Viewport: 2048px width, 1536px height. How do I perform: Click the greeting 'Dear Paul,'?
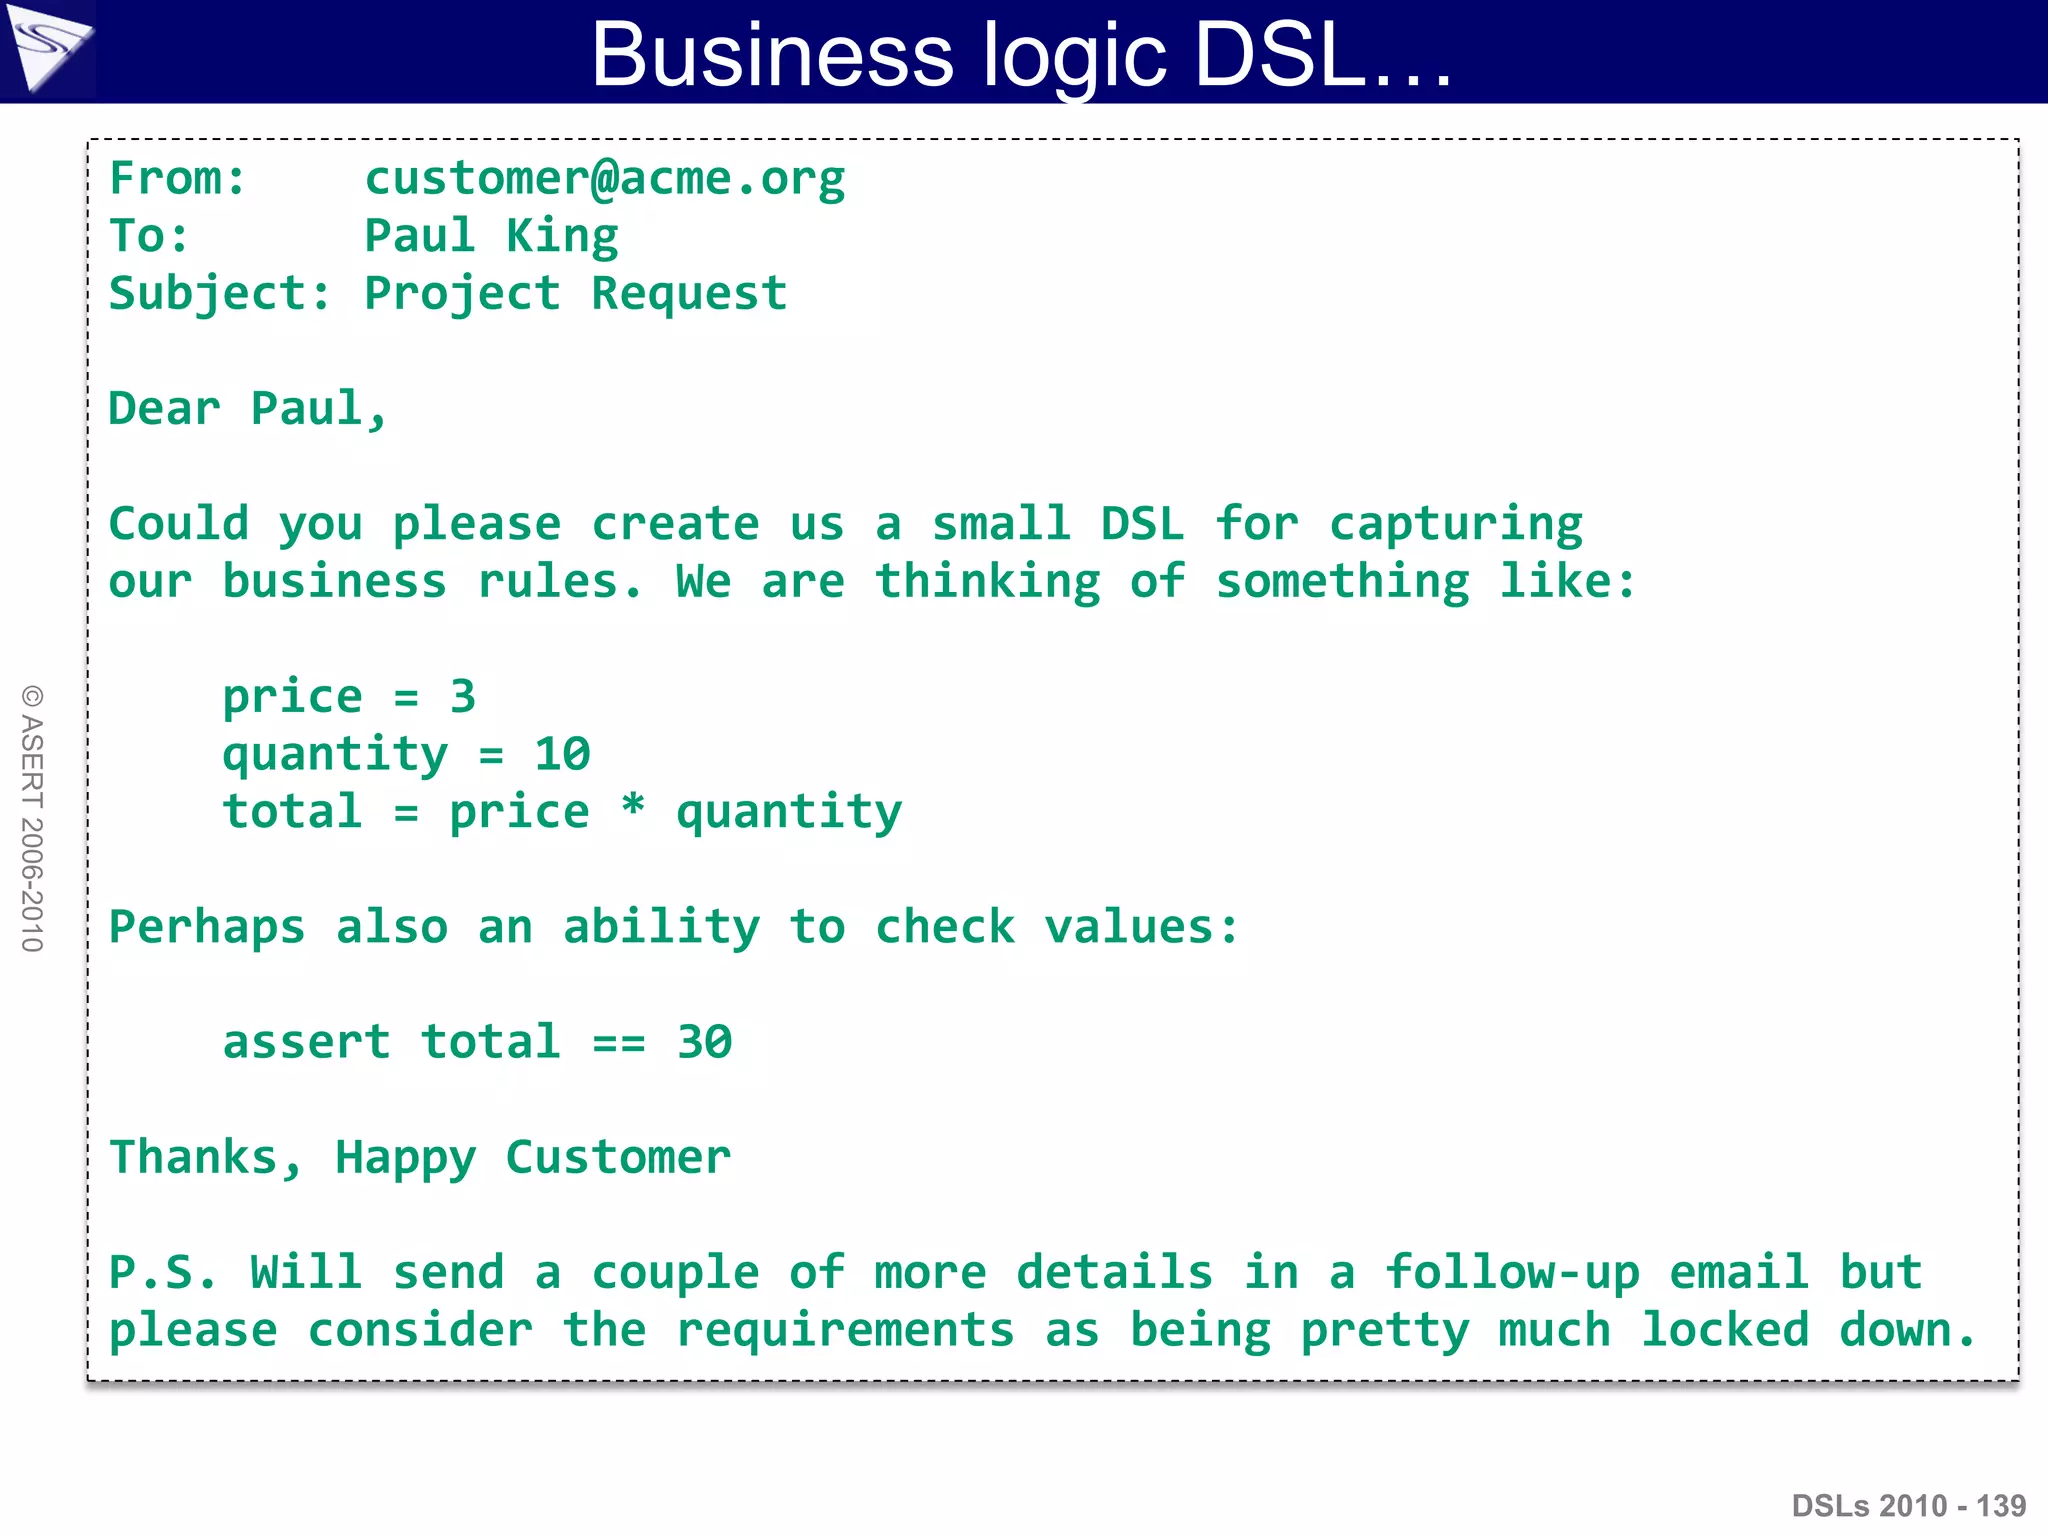248,410
